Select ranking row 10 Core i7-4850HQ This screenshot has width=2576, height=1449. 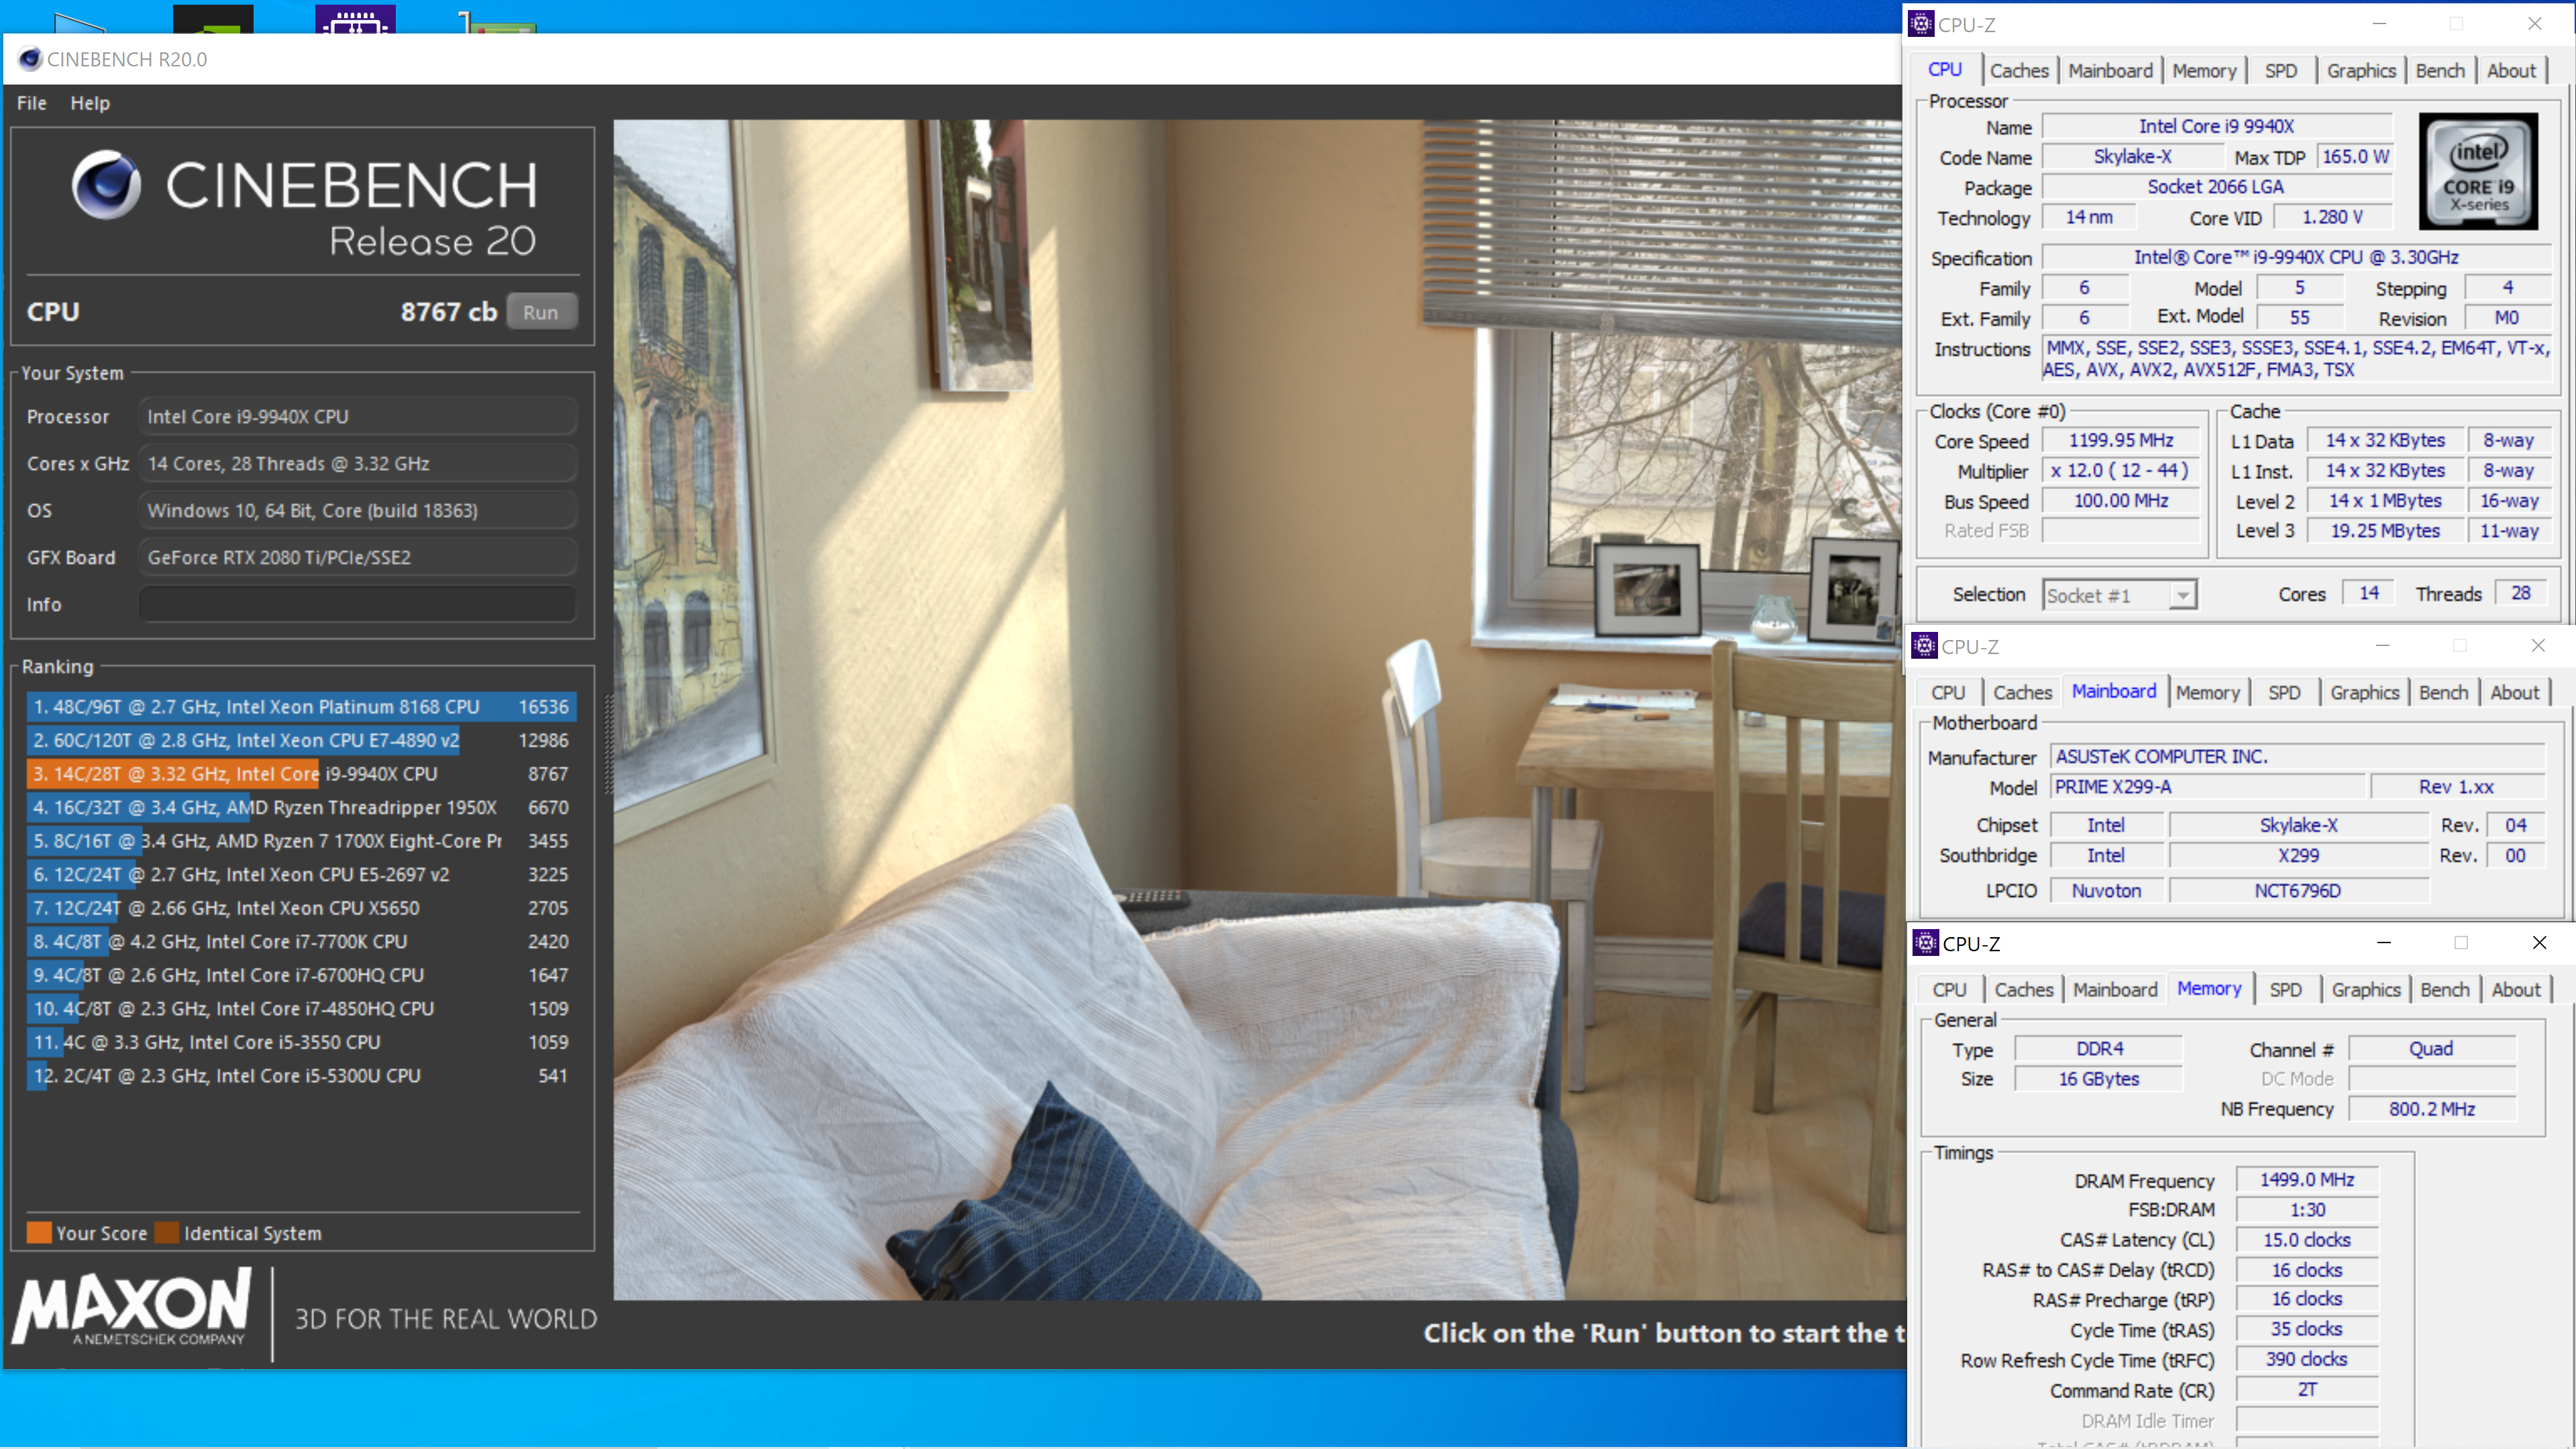pyautogui.click(x=301, y=1008)
